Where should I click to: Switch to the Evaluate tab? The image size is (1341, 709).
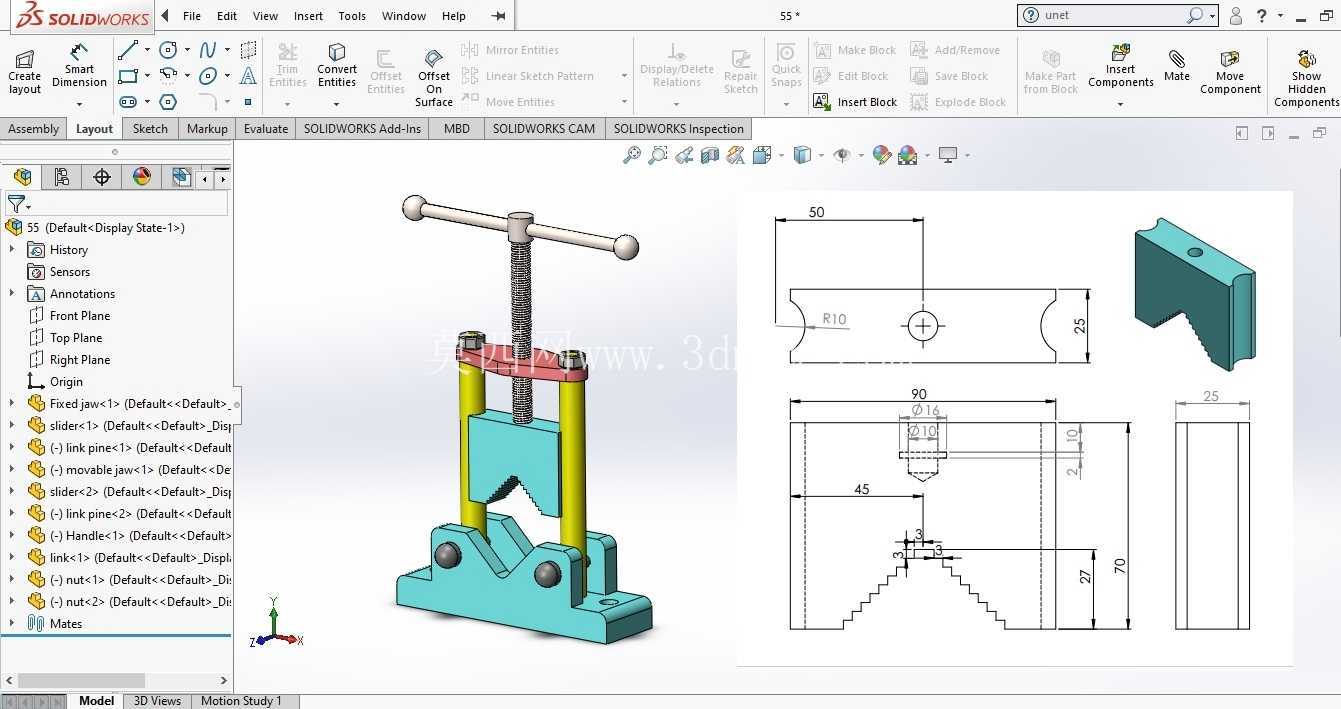(266, 129)
